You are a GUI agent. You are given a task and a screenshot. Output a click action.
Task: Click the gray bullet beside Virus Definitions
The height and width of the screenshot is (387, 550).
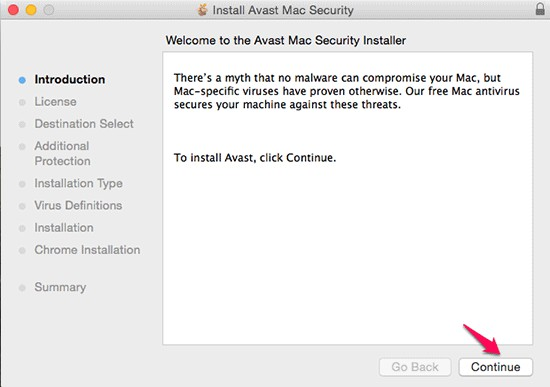click(x=22, y=206)
